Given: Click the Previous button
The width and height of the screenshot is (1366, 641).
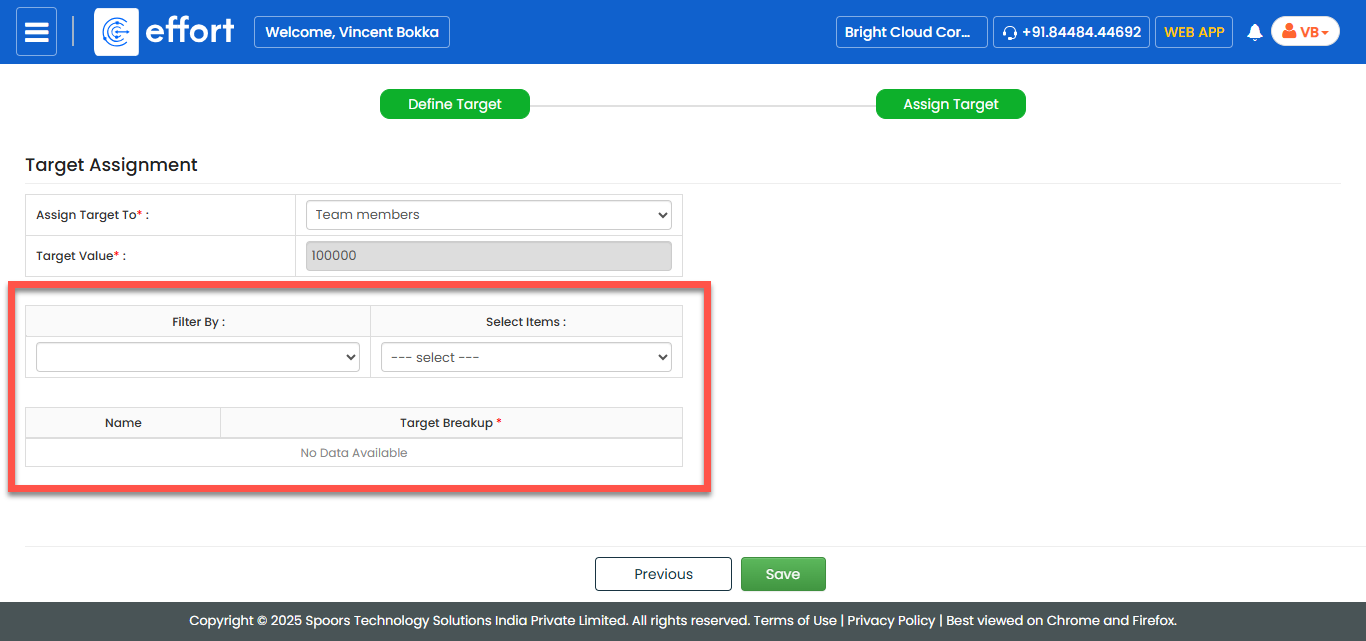Looking at the screenshot, I should (663, 574).
